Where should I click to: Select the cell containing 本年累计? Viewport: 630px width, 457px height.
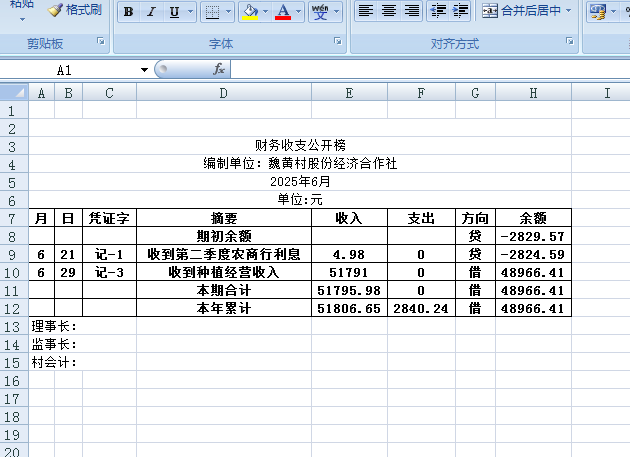[x=223, y=309]
